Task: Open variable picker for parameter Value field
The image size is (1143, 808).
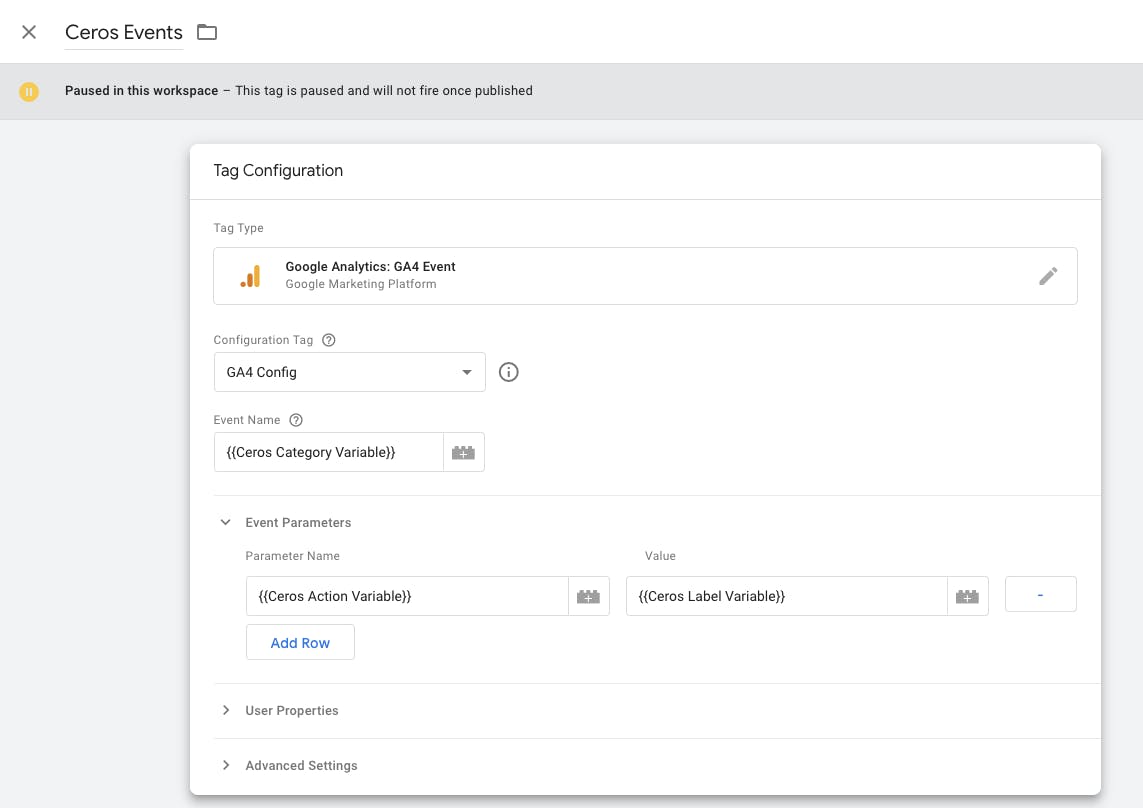Action: click(967, 596)
